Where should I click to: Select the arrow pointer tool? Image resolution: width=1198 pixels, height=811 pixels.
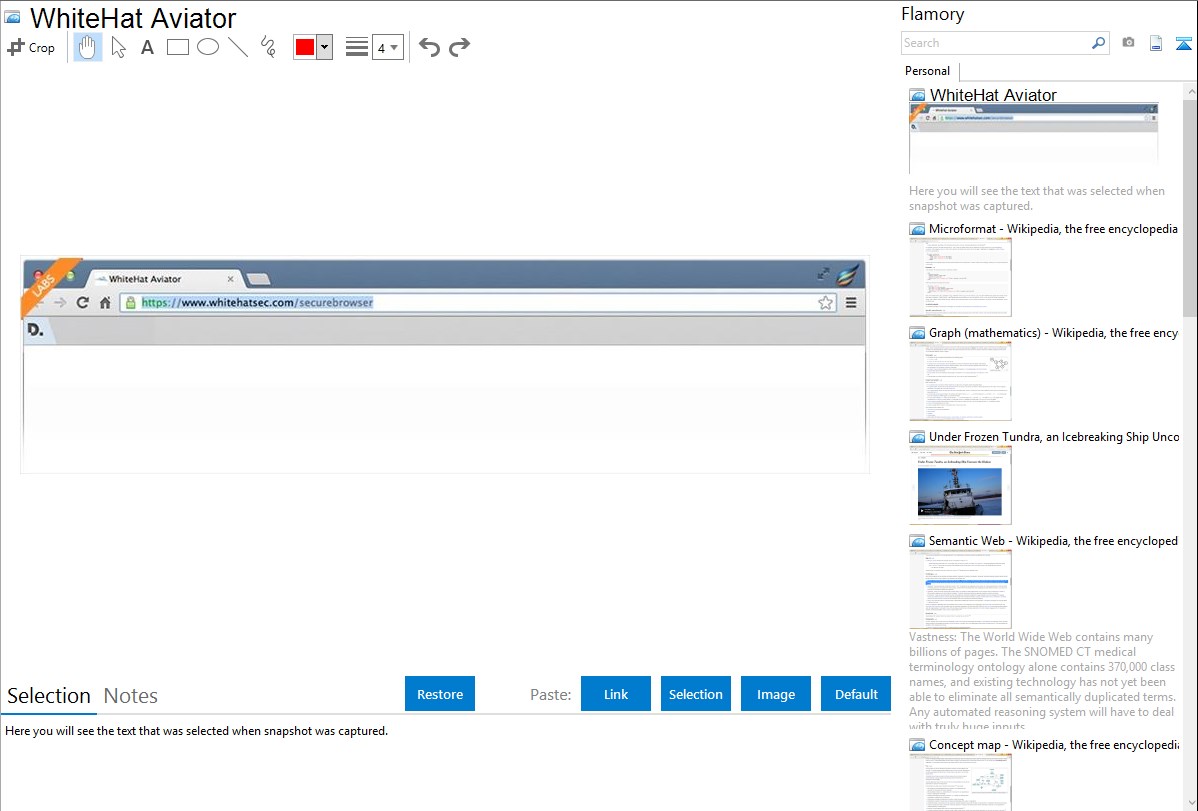(118, 47)
